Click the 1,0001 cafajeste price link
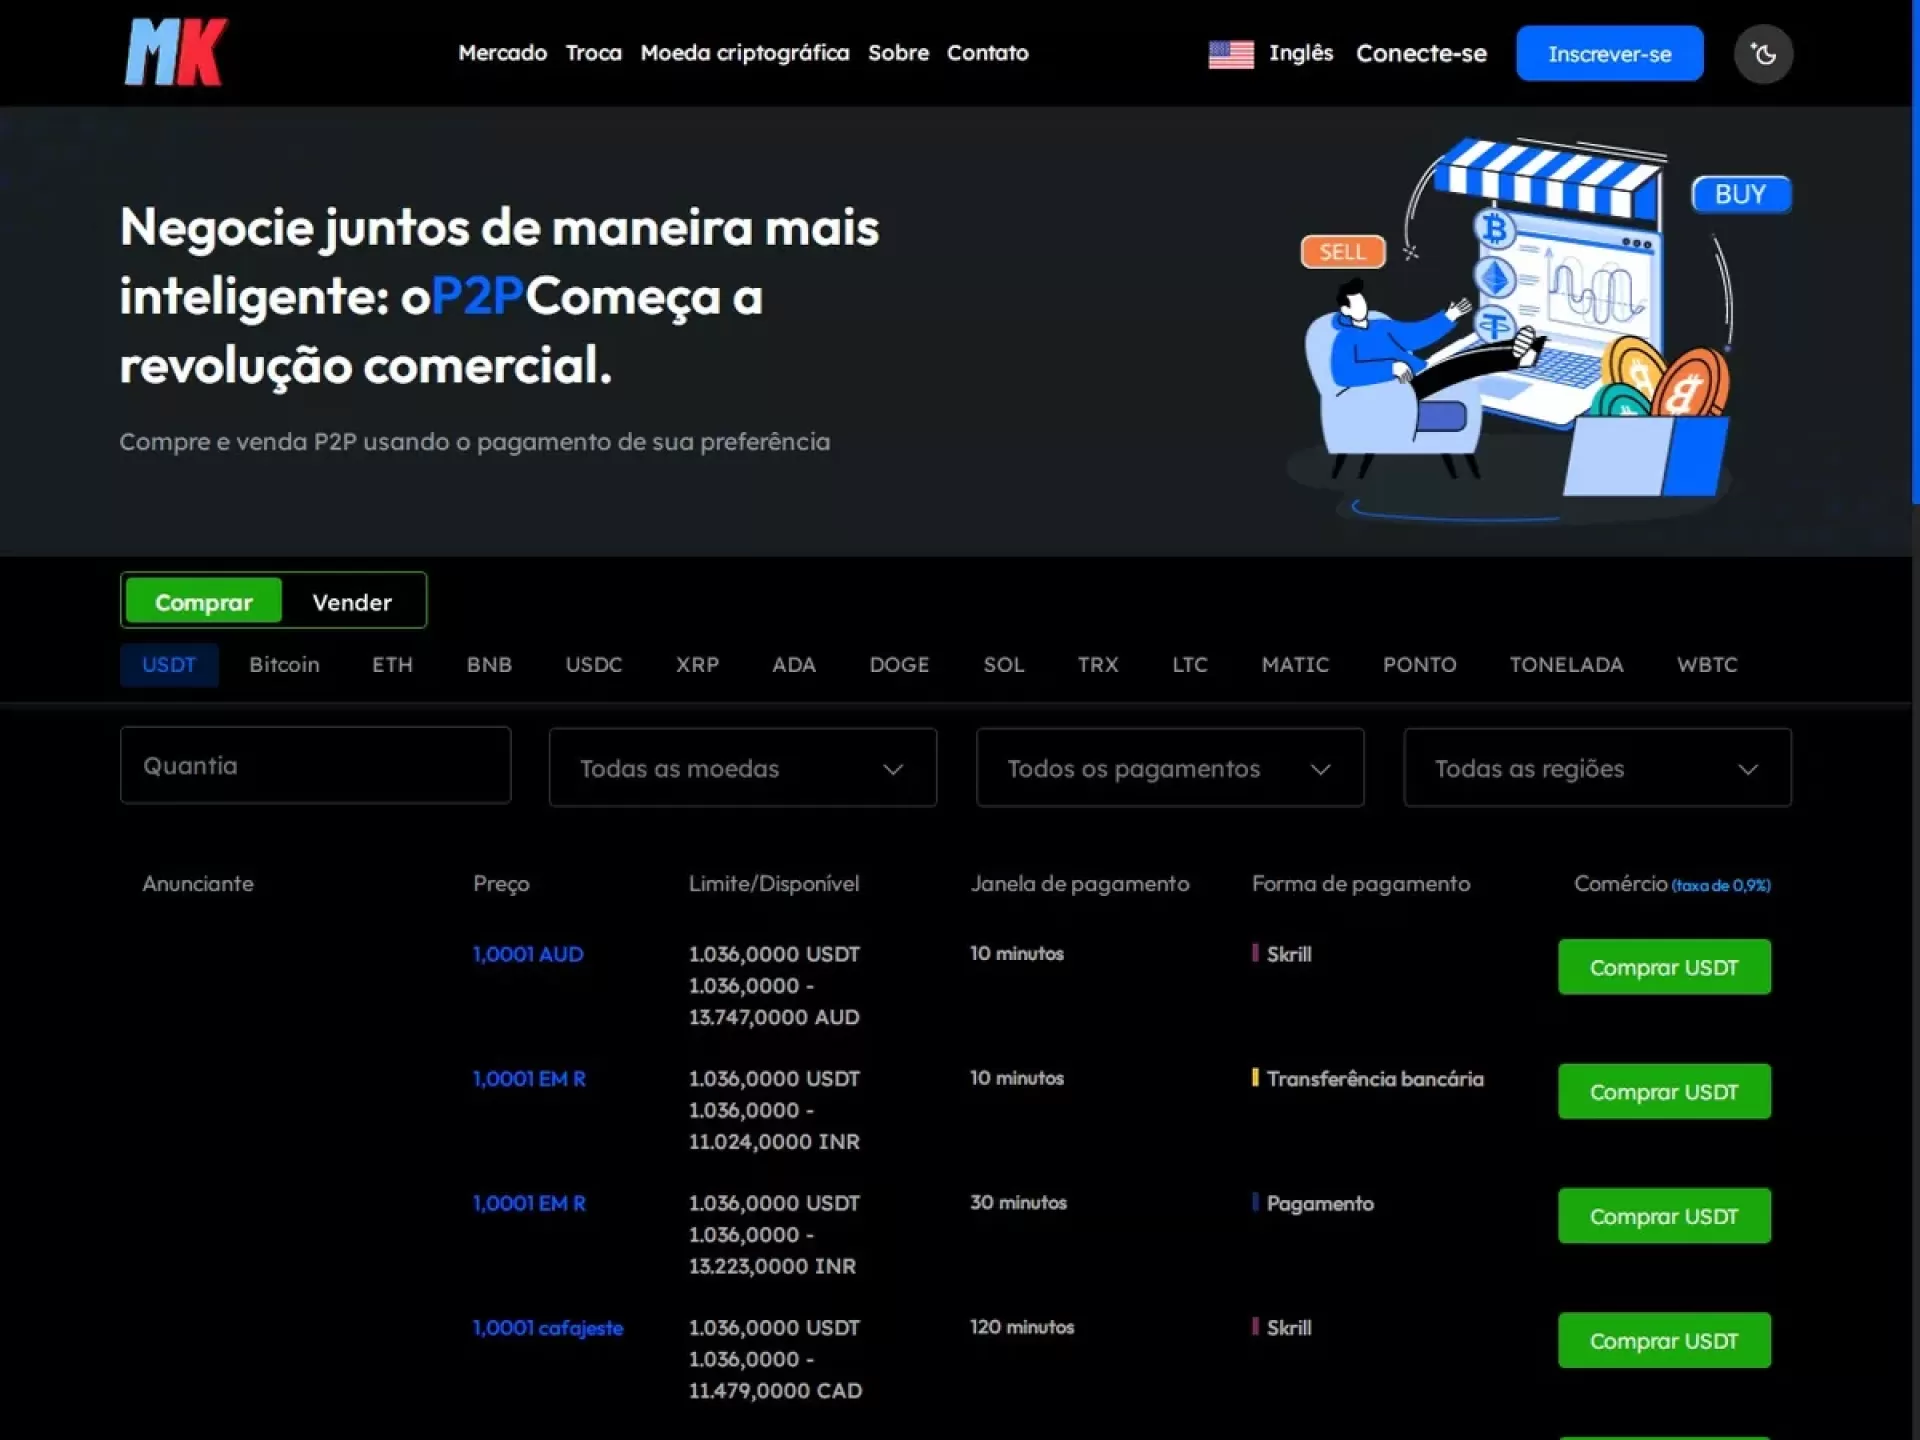 point(547,1328)
